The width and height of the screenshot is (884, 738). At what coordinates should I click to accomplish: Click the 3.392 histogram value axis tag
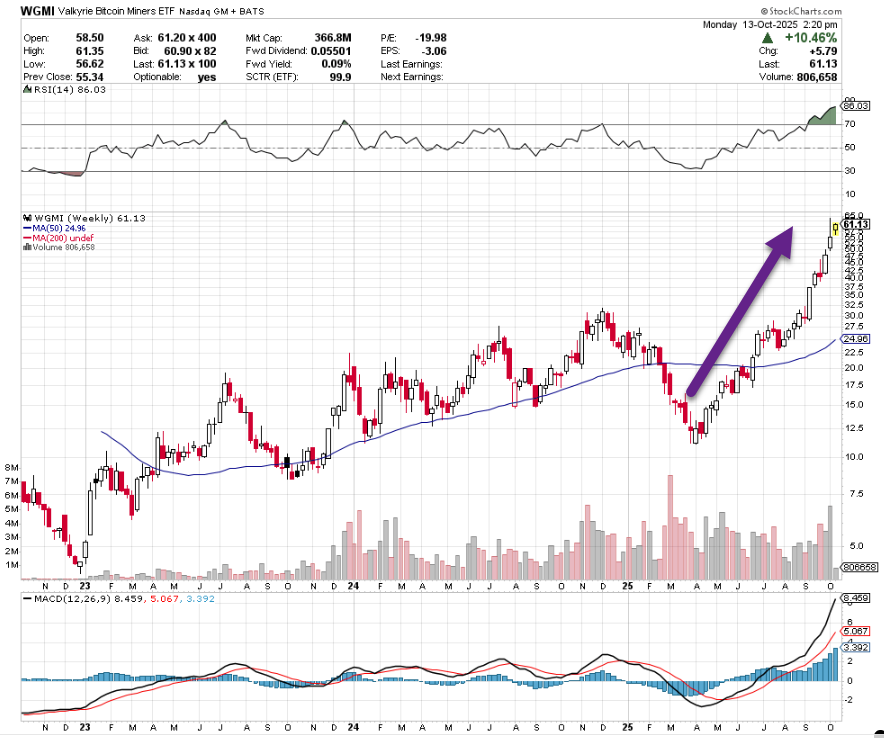[855, 646]
